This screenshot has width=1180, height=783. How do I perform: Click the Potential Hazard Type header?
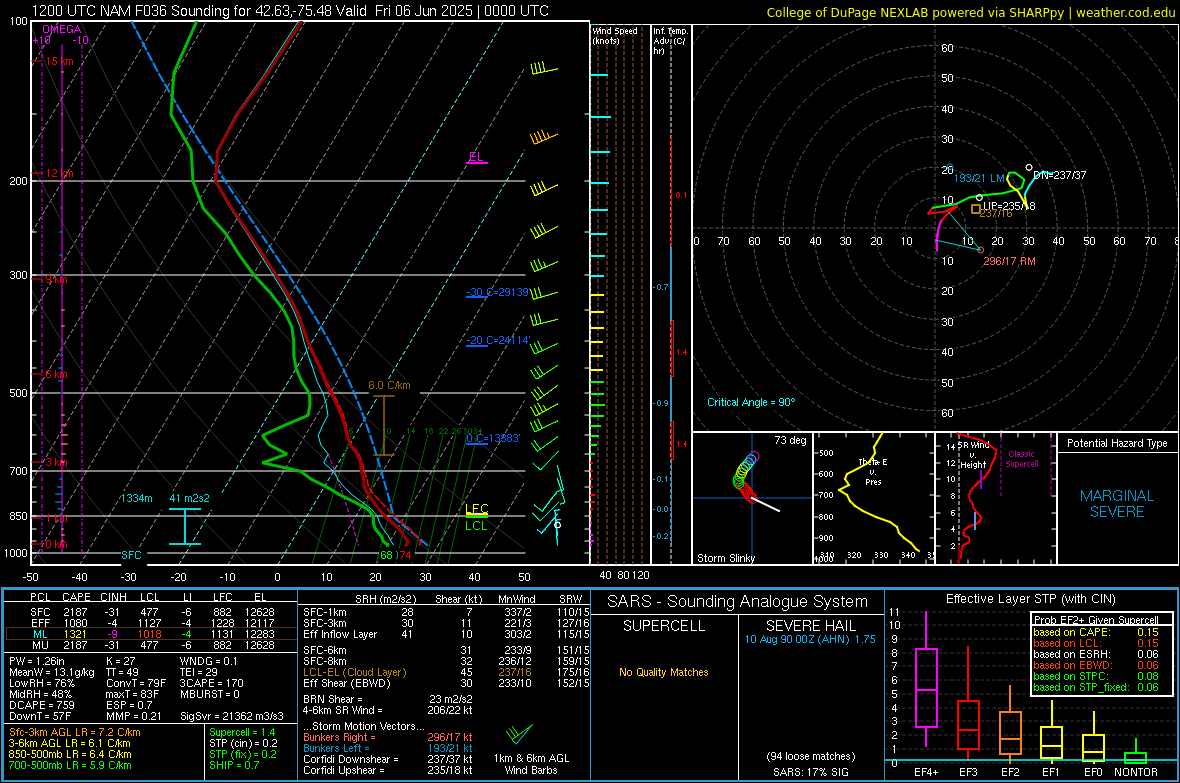[x=1117, y=443]
